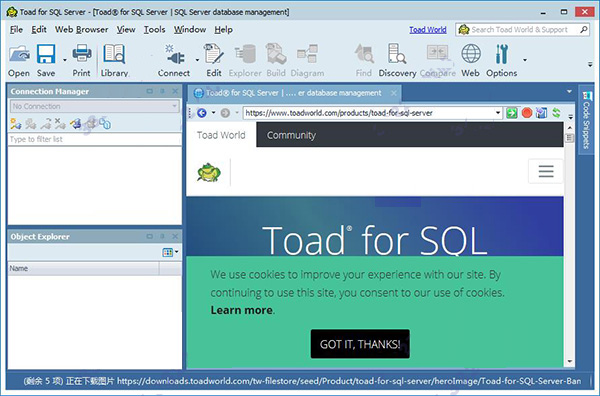
Task: Open the back button history dropdown
Action: [x=214, y=113]
